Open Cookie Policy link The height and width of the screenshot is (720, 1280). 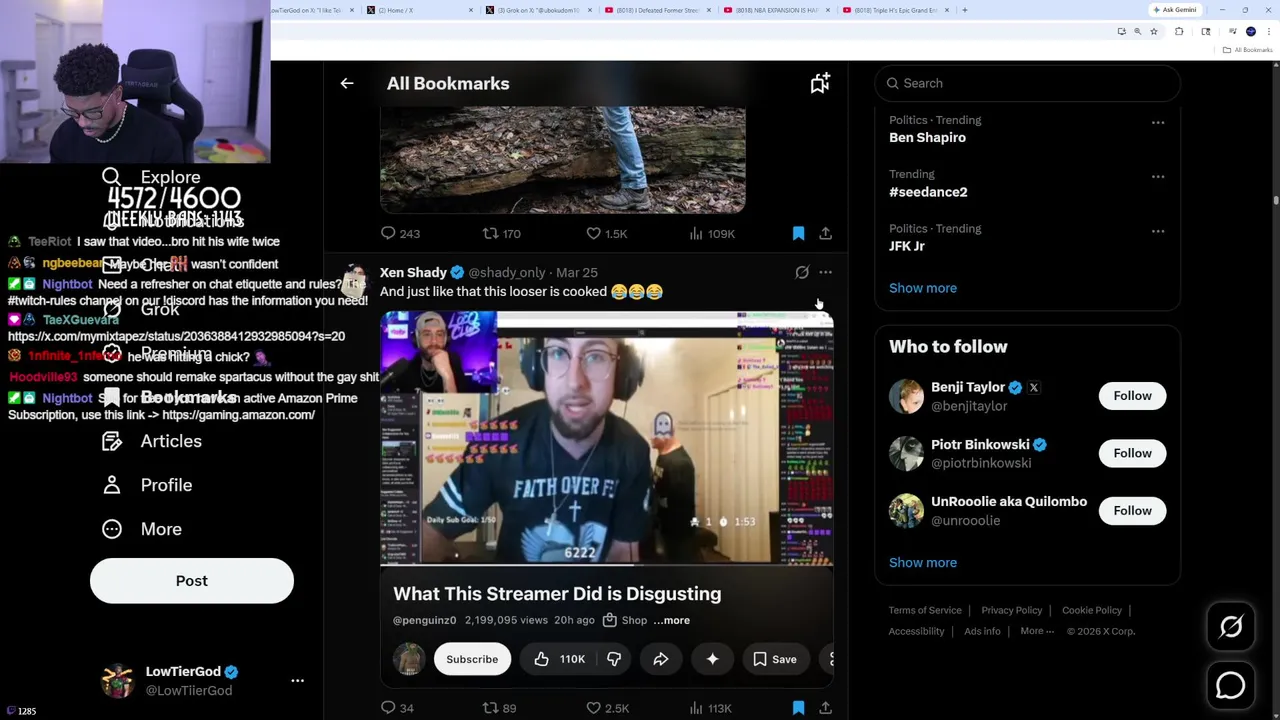pos(1091,610)
